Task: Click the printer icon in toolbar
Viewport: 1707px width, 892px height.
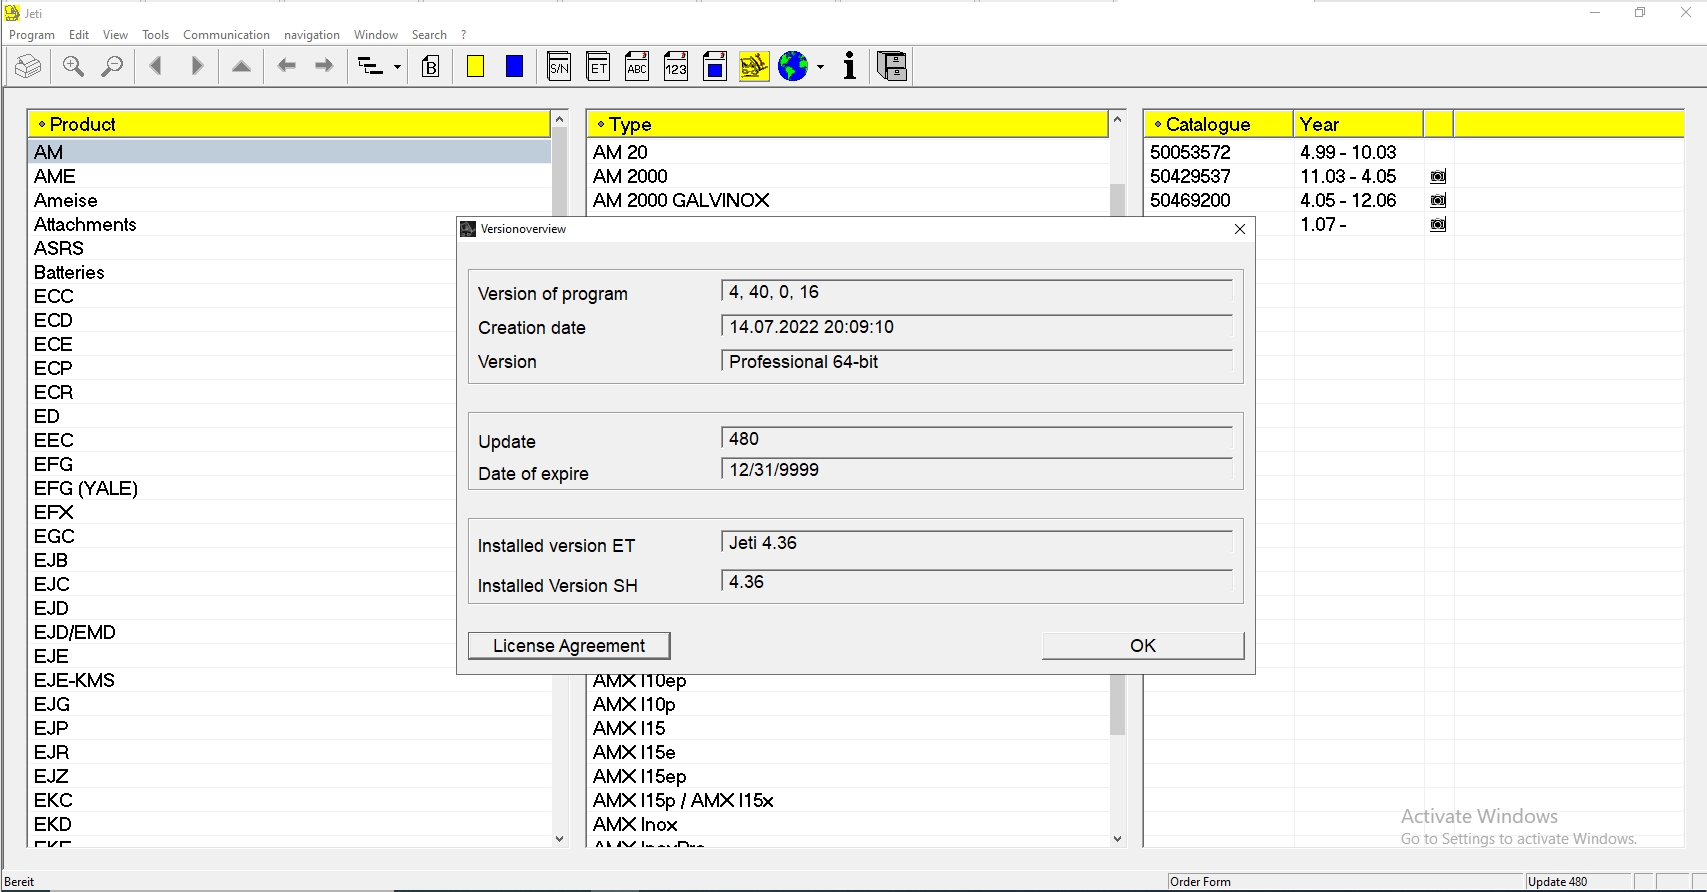Action: [28, 67]
